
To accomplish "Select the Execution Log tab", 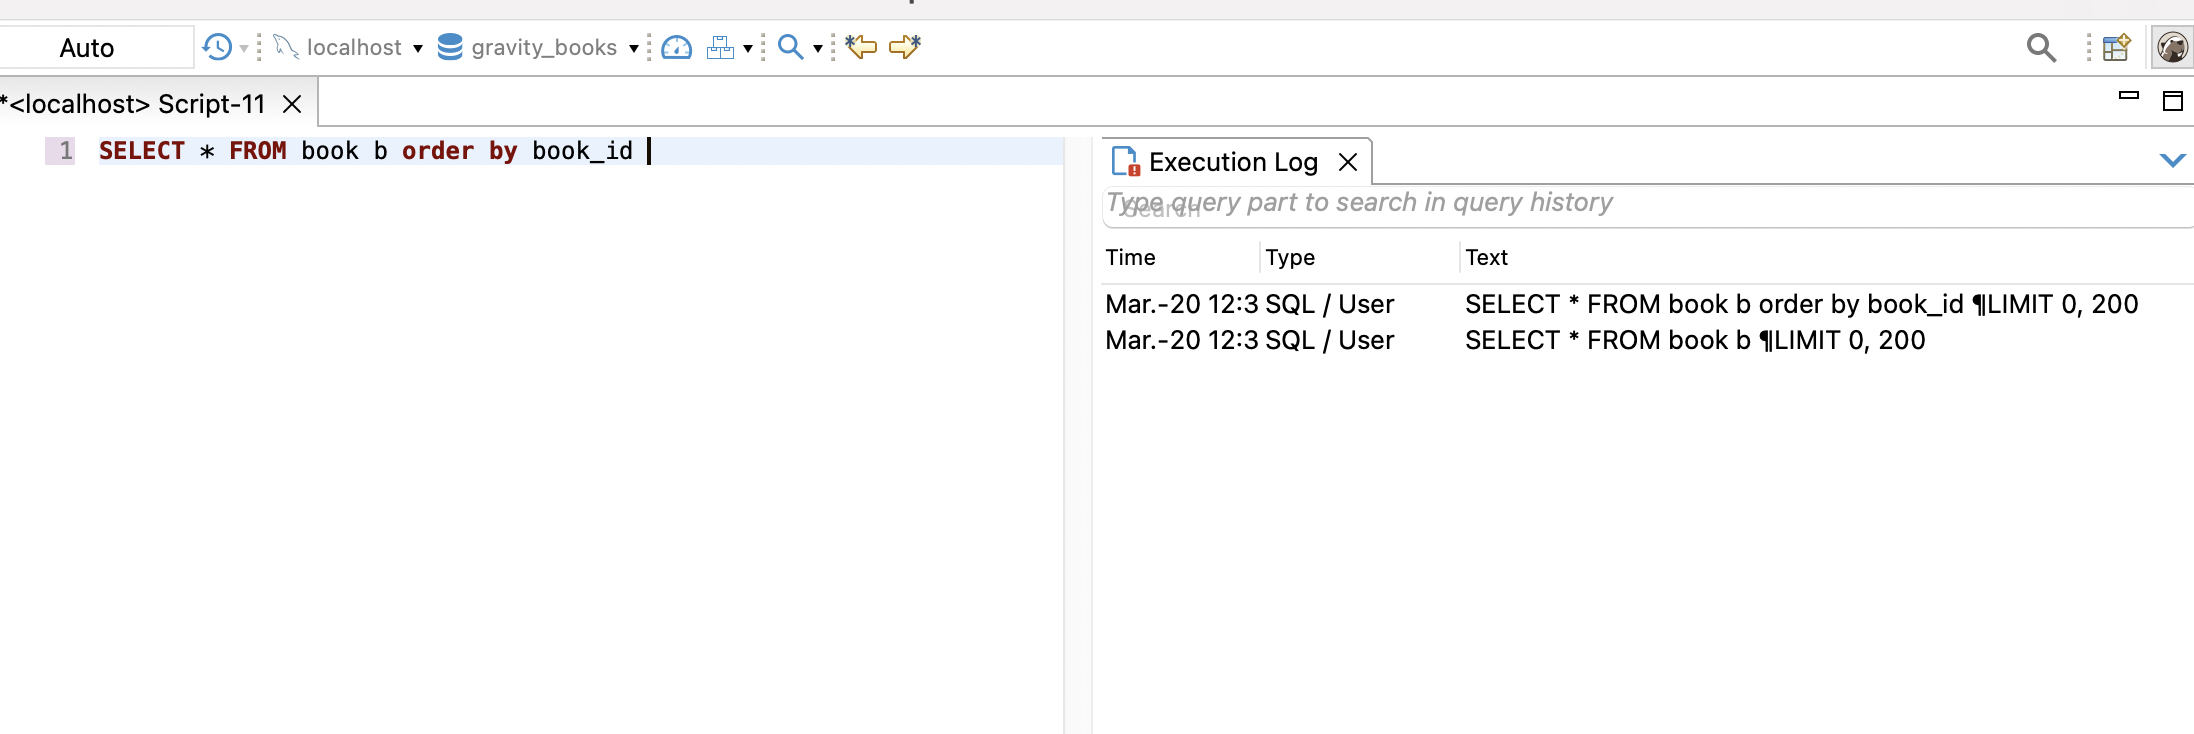I will click(1232, 162).
